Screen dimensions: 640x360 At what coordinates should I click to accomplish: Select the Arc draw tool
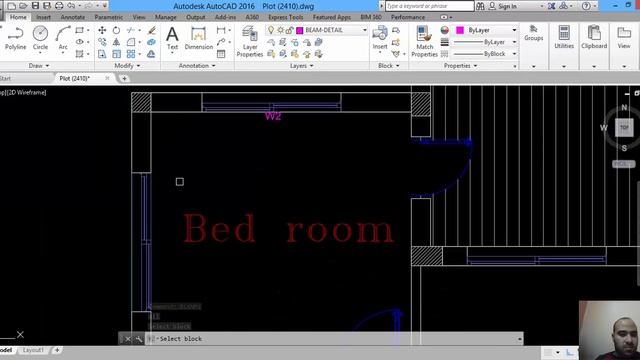click(x=63, y=38)
